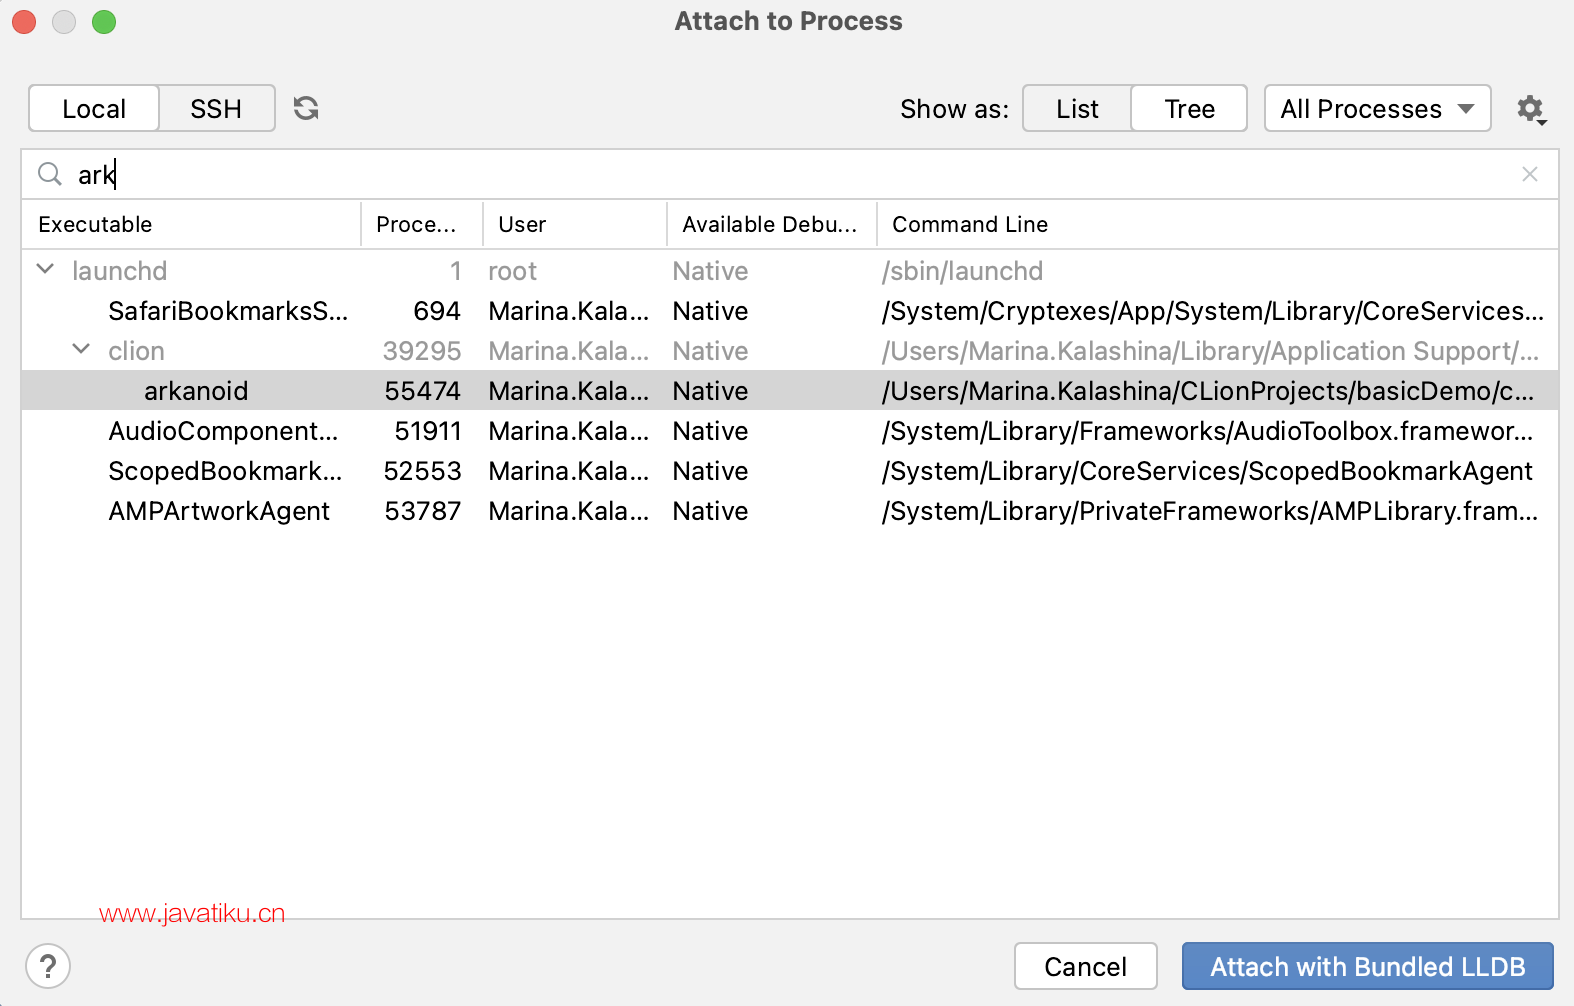
Task: Collapse the clion tree node
Action: pyautogui.click(x=81, y=350)
